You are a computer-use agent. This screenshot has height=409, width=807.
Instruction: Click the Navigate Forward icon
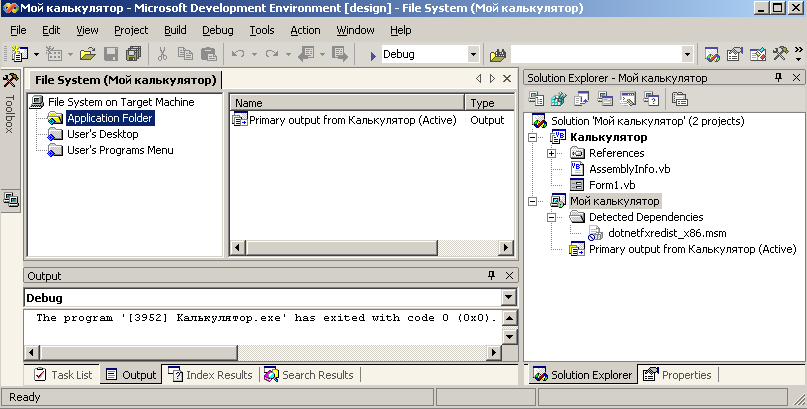click(x=340, y=54)
